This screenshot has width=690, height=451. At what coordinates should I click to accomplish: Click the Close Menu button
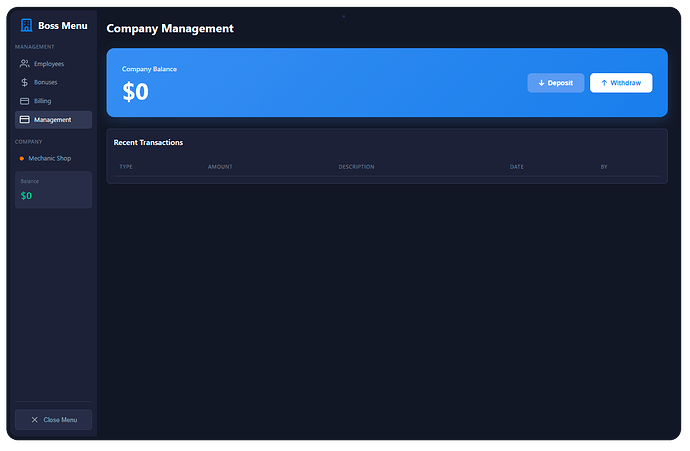[x=53, y=420]
